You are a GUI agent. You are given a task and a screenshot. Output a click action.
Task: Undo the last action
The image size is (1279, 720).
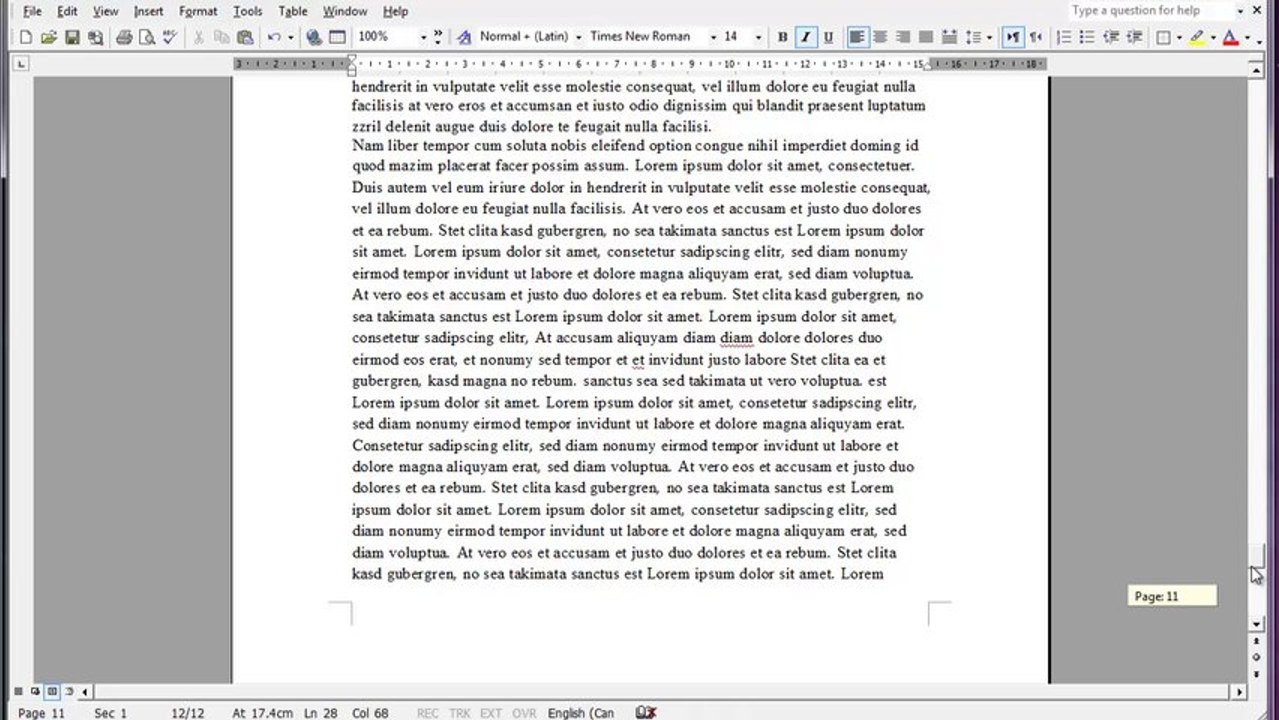[x=274, y=37]
